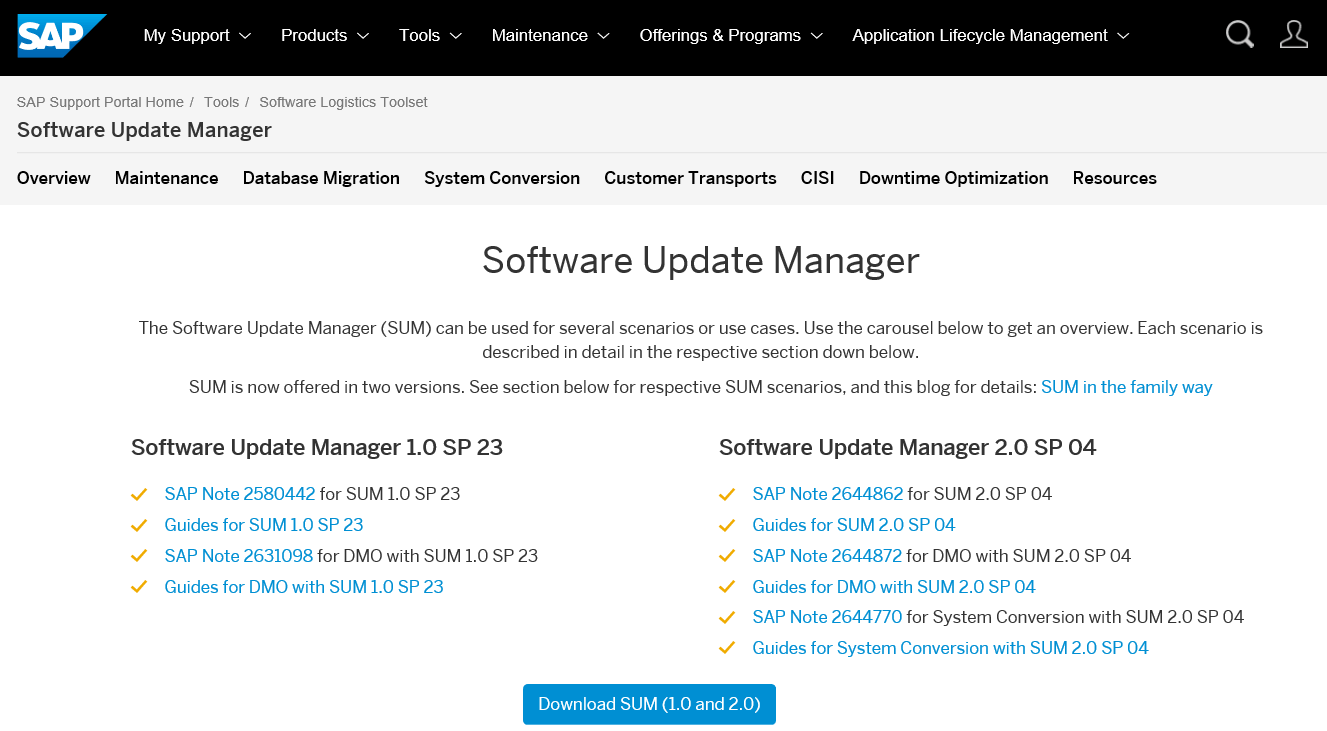The width and height of the screenshot is (1327, 731).
Task: Open Guides for SUM 1.0 SP 23
Action: 264,525
